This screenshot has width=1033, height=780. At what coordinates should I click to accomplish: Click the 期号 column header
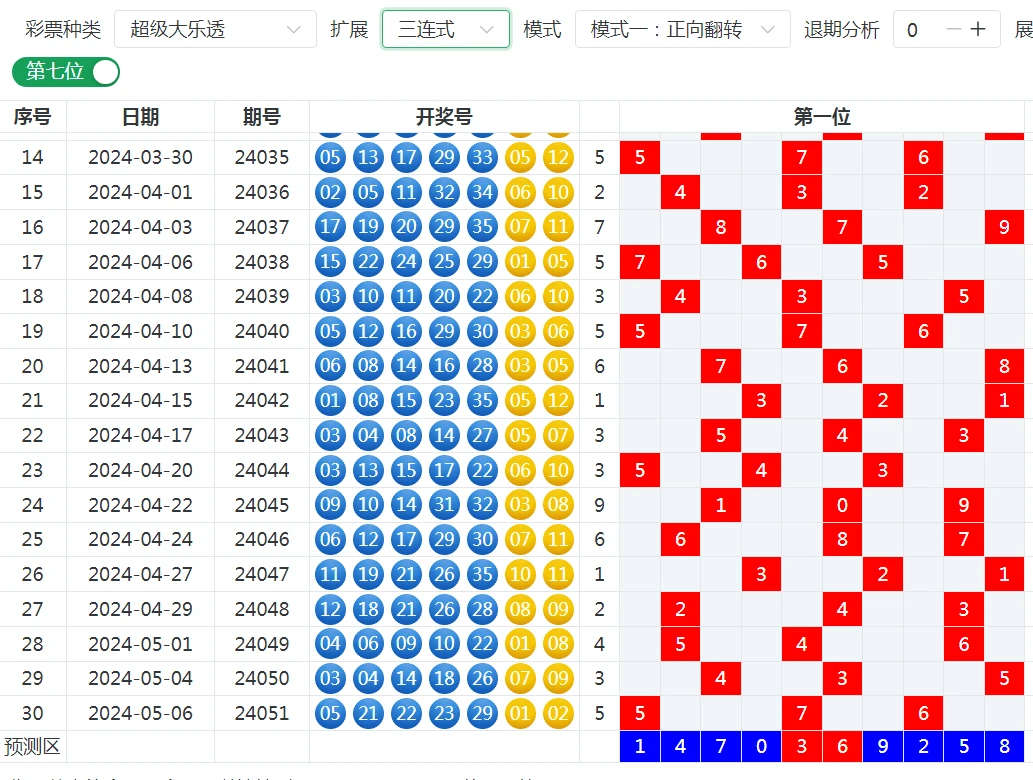click(x=262, y=117)
